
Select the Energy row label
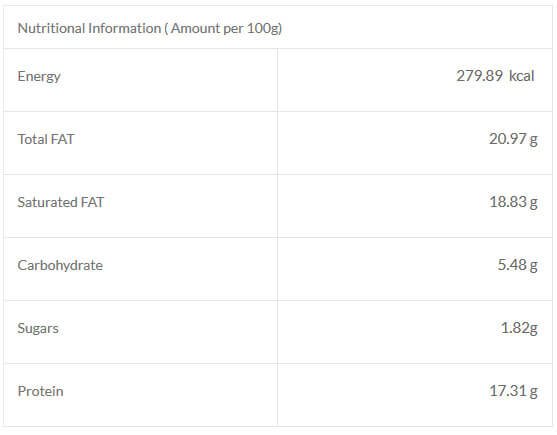pos(39,76)
